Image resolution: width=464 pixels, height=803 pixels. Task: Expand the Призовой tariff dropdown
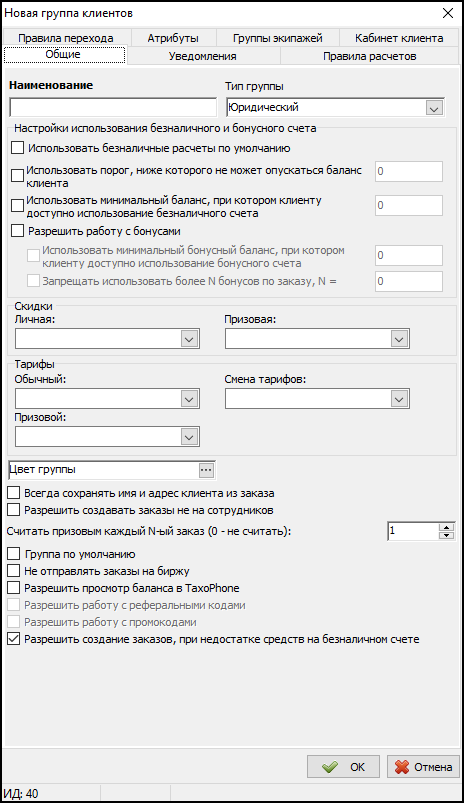[189, 437]
